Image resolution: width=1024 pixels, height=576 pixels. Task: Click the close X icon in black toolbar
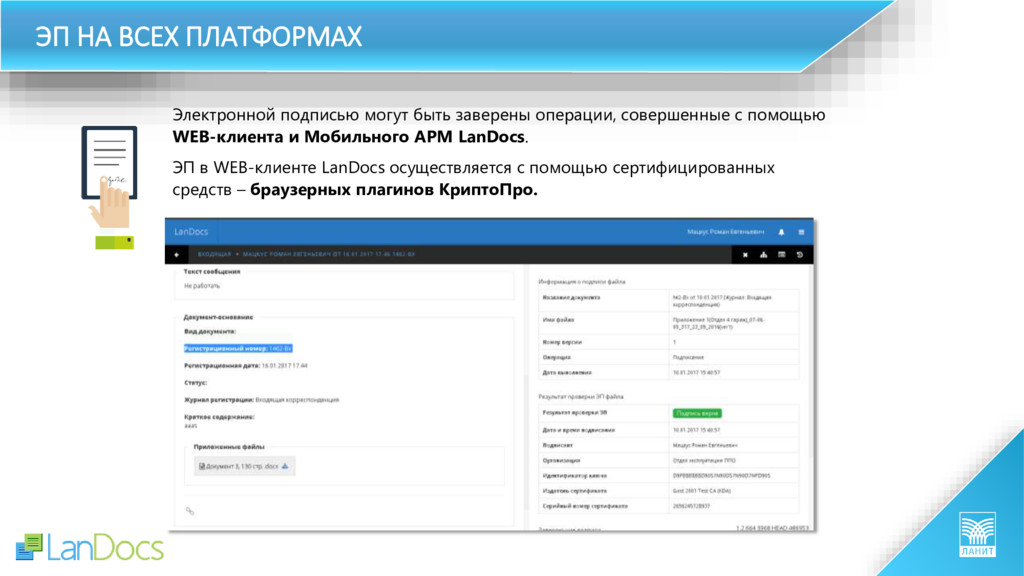pos(745,255)
